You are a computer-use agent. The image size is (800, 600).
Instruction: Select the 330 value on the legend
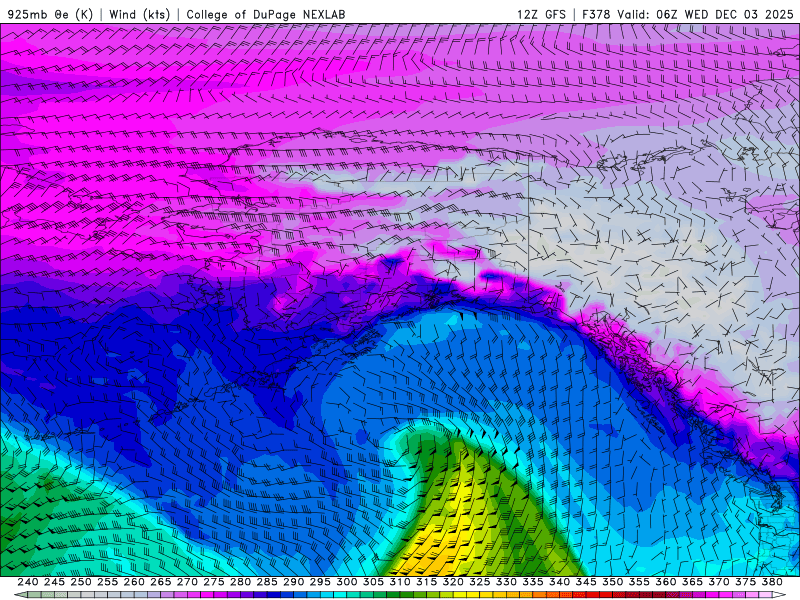(506, 582)
